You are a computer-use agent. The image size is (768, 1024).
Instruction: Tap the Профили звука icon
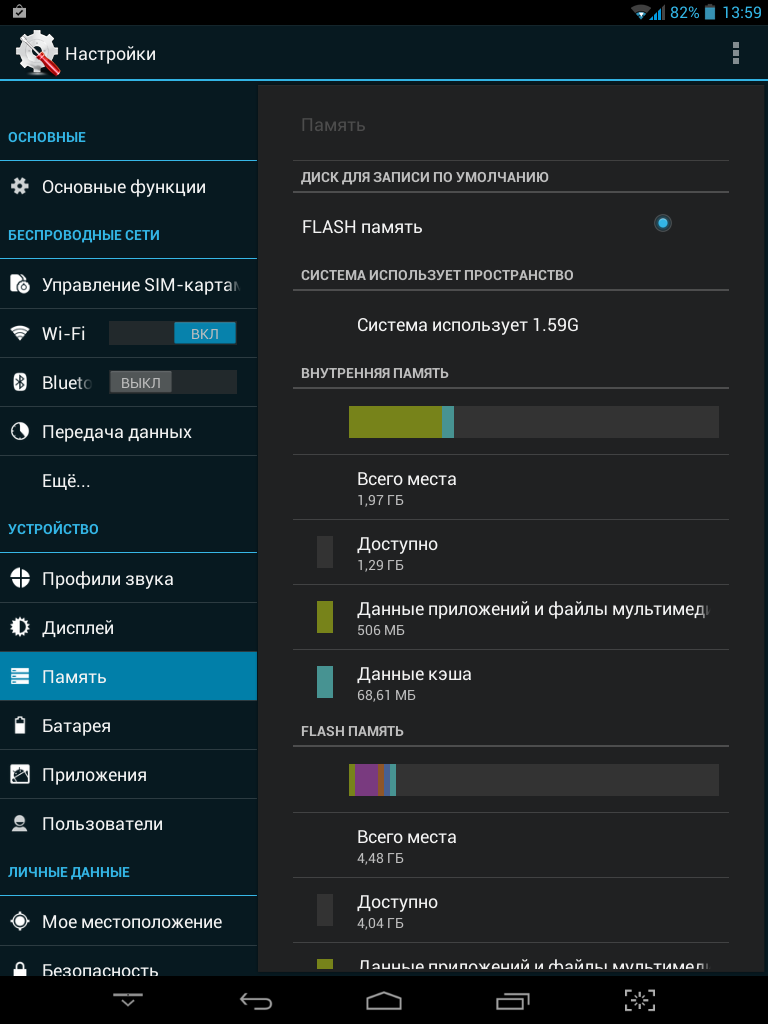(x=20, y=579)
